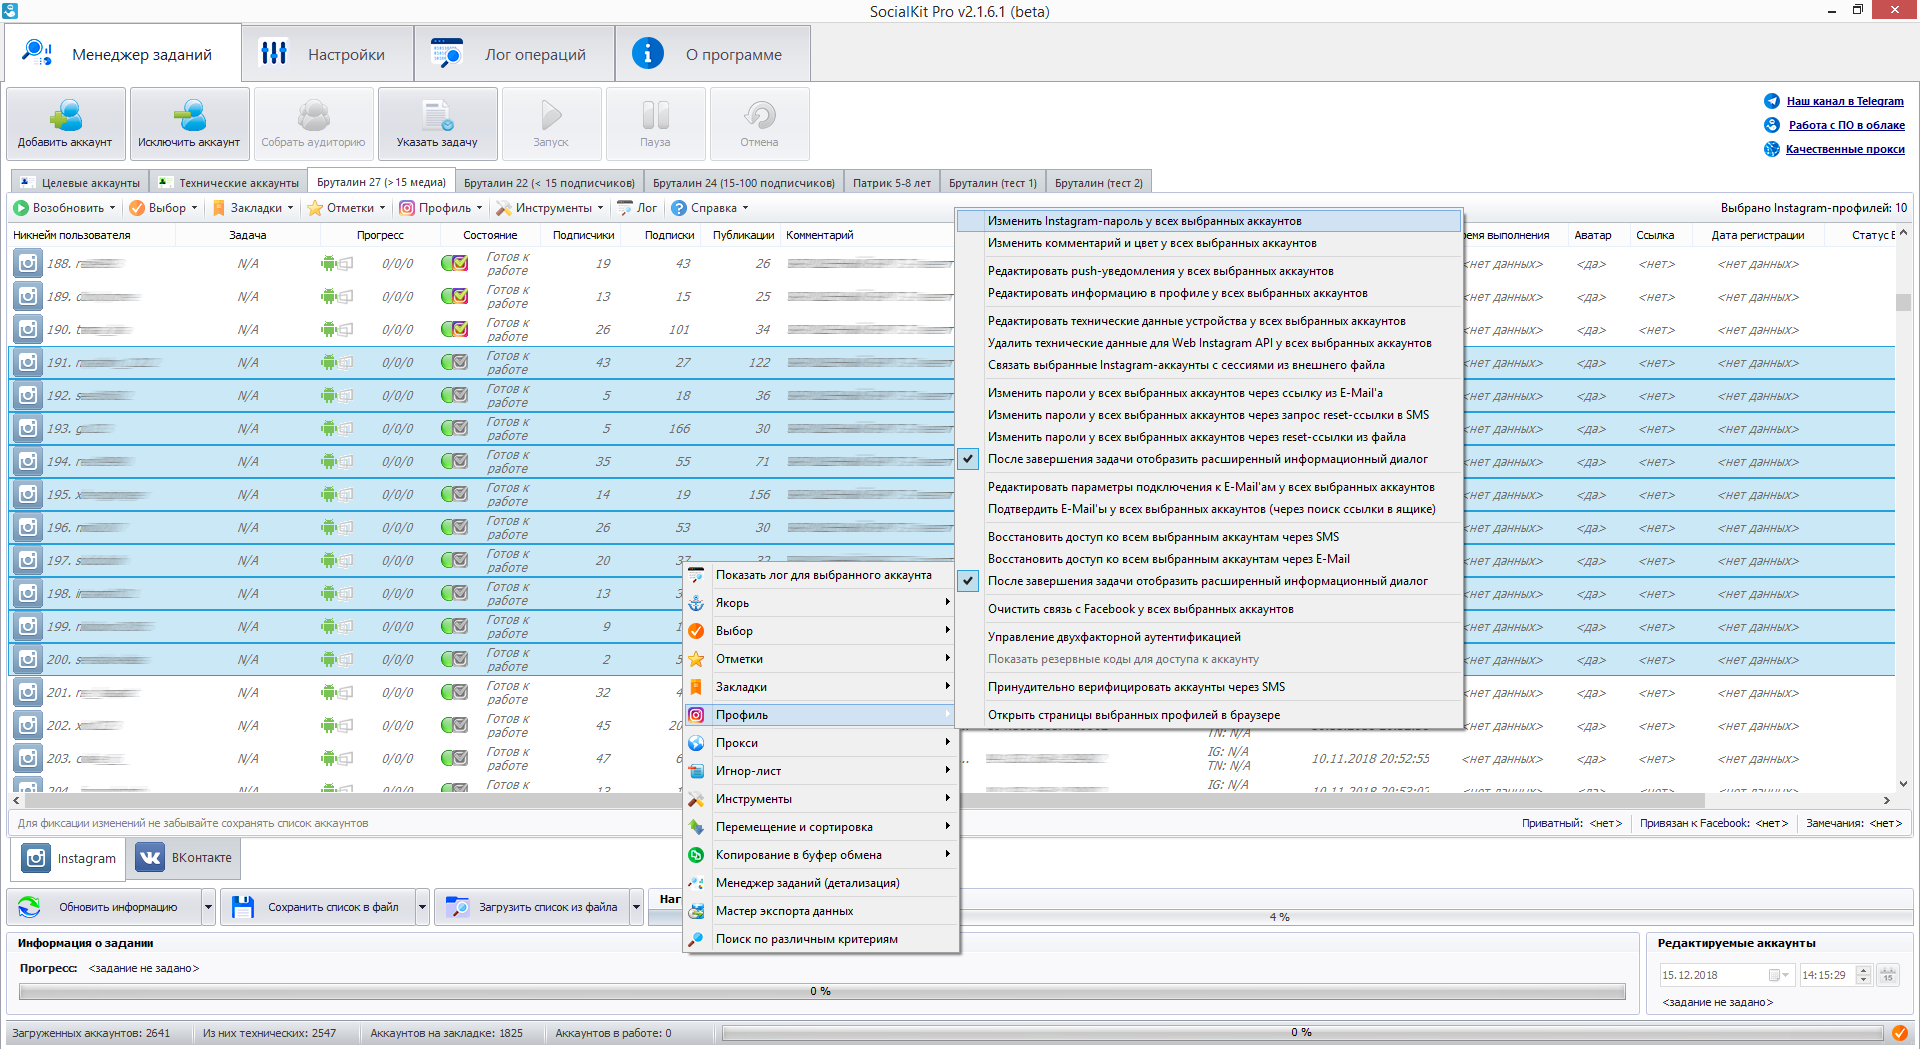
Task: Increment the time 14:15:29 stepper
Action: (x=1863, y=970)
